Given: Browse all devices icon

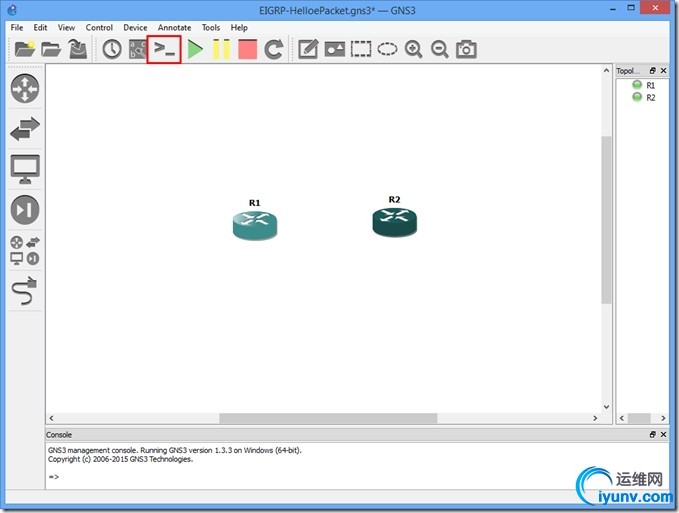Looking at the screenshot, I should tap(25, 250).
